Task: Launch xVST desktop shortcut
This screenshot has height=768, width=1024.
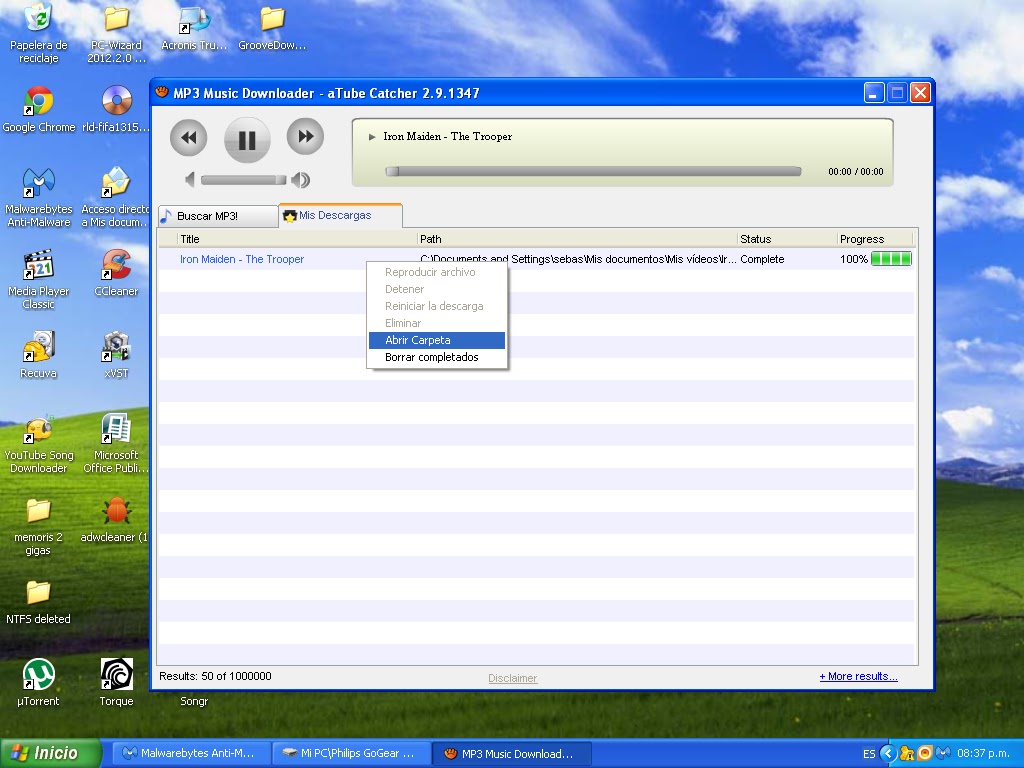Action: 116,355
